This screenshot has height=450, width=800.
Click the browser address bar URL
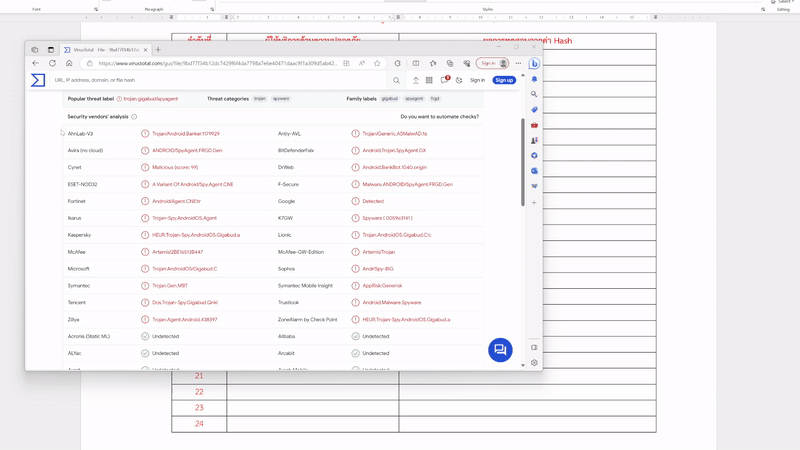(217, 63)
